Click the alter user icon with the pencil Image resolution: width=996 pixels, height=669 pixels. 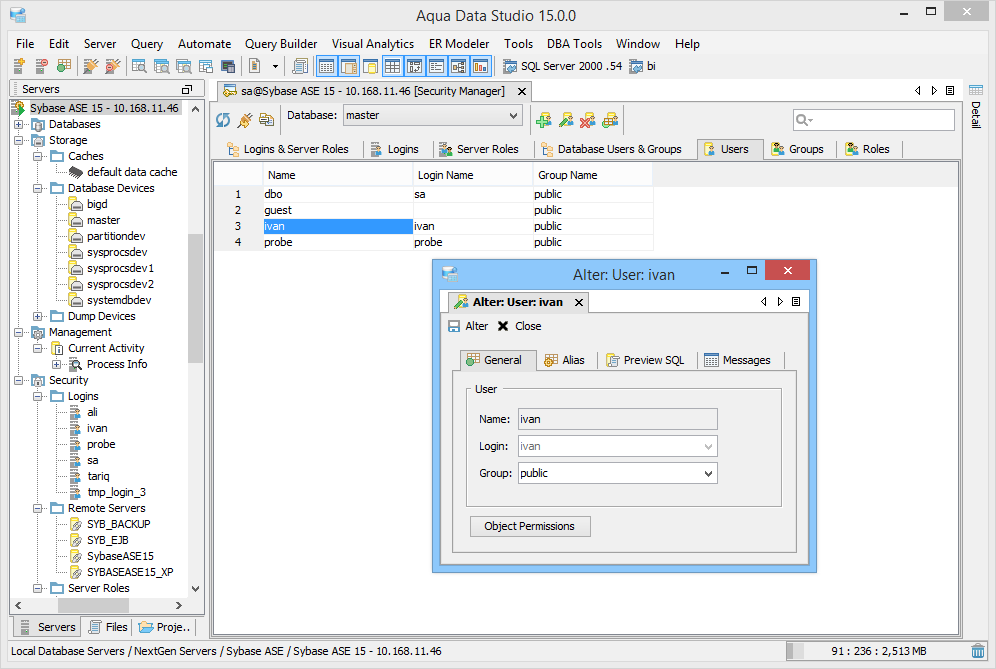[566, 119]
